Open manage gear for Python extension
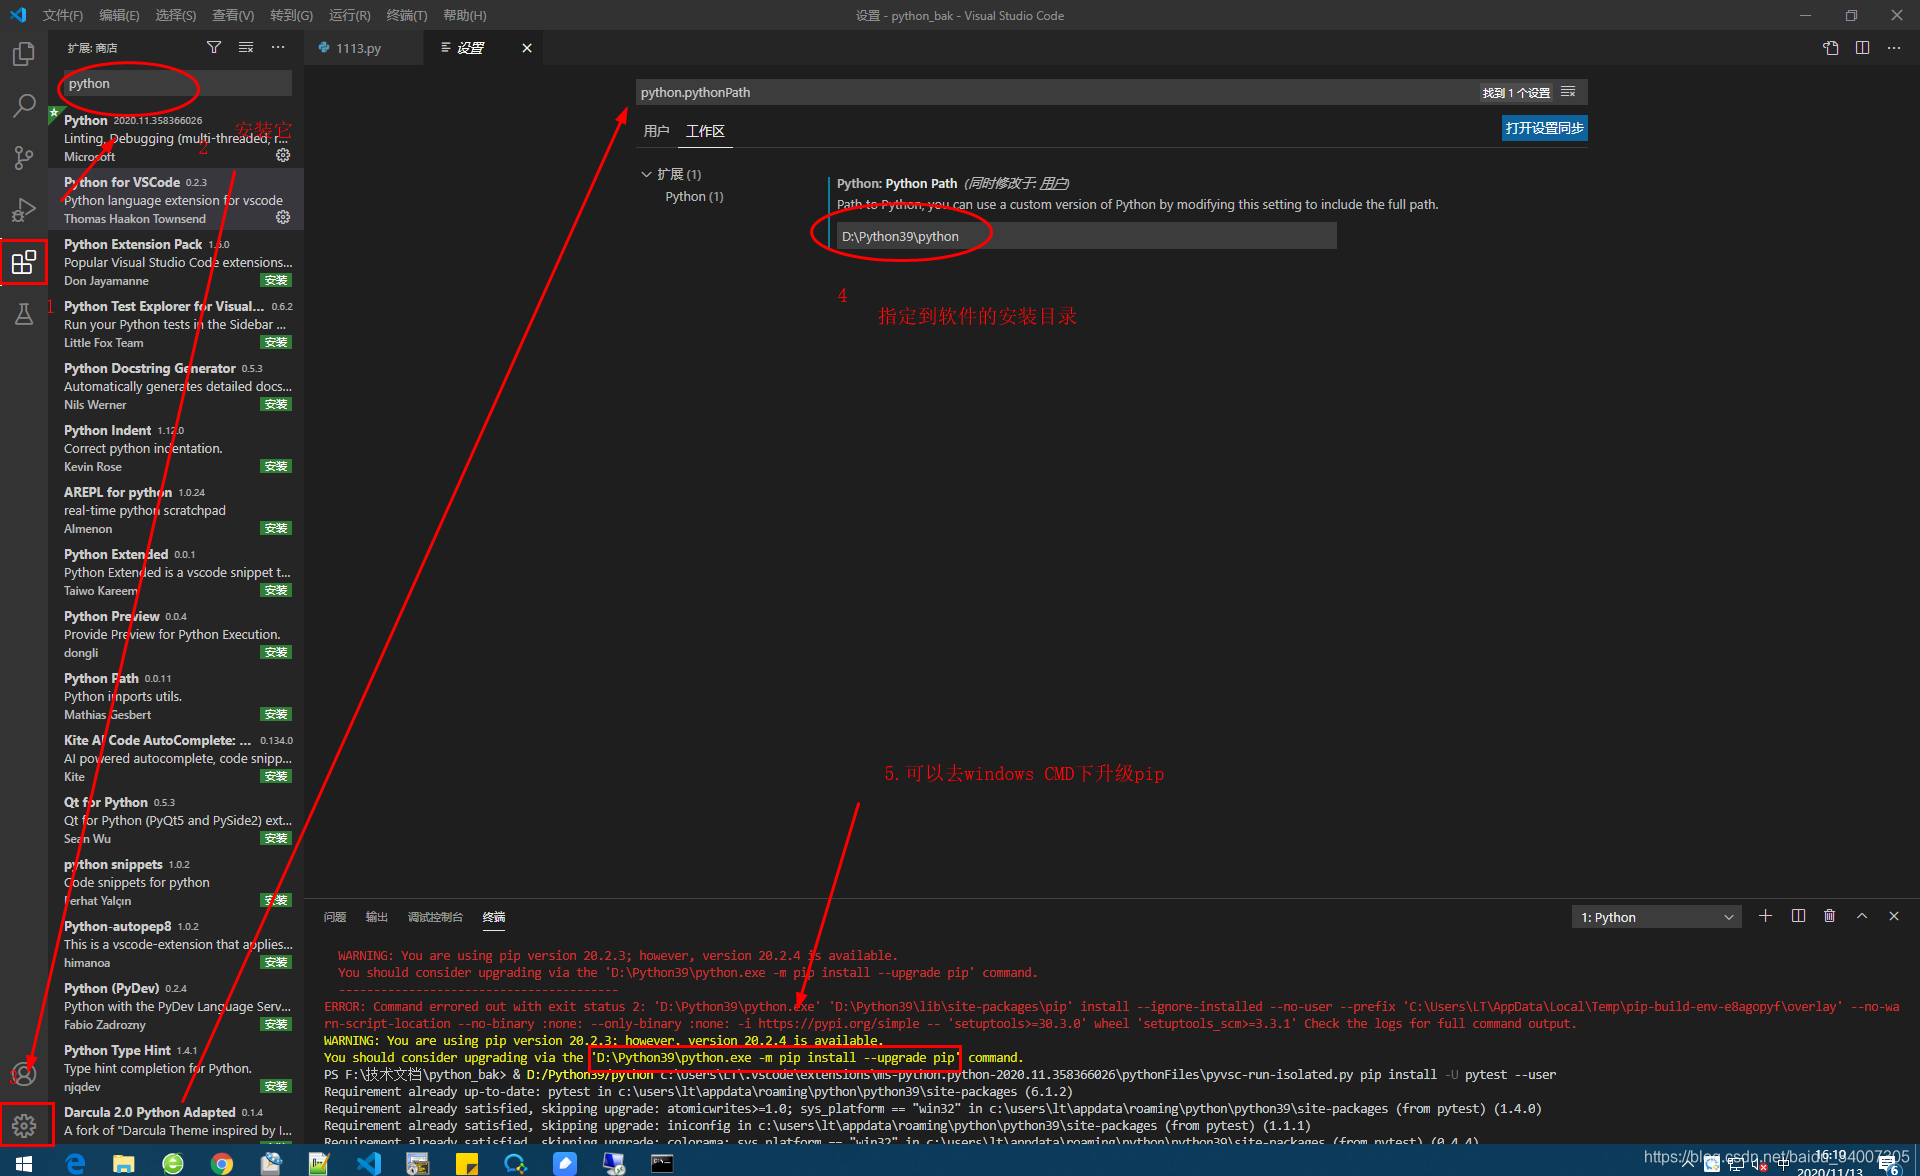The width and height of the screenshot is (1920, 1176). [283, 155]
